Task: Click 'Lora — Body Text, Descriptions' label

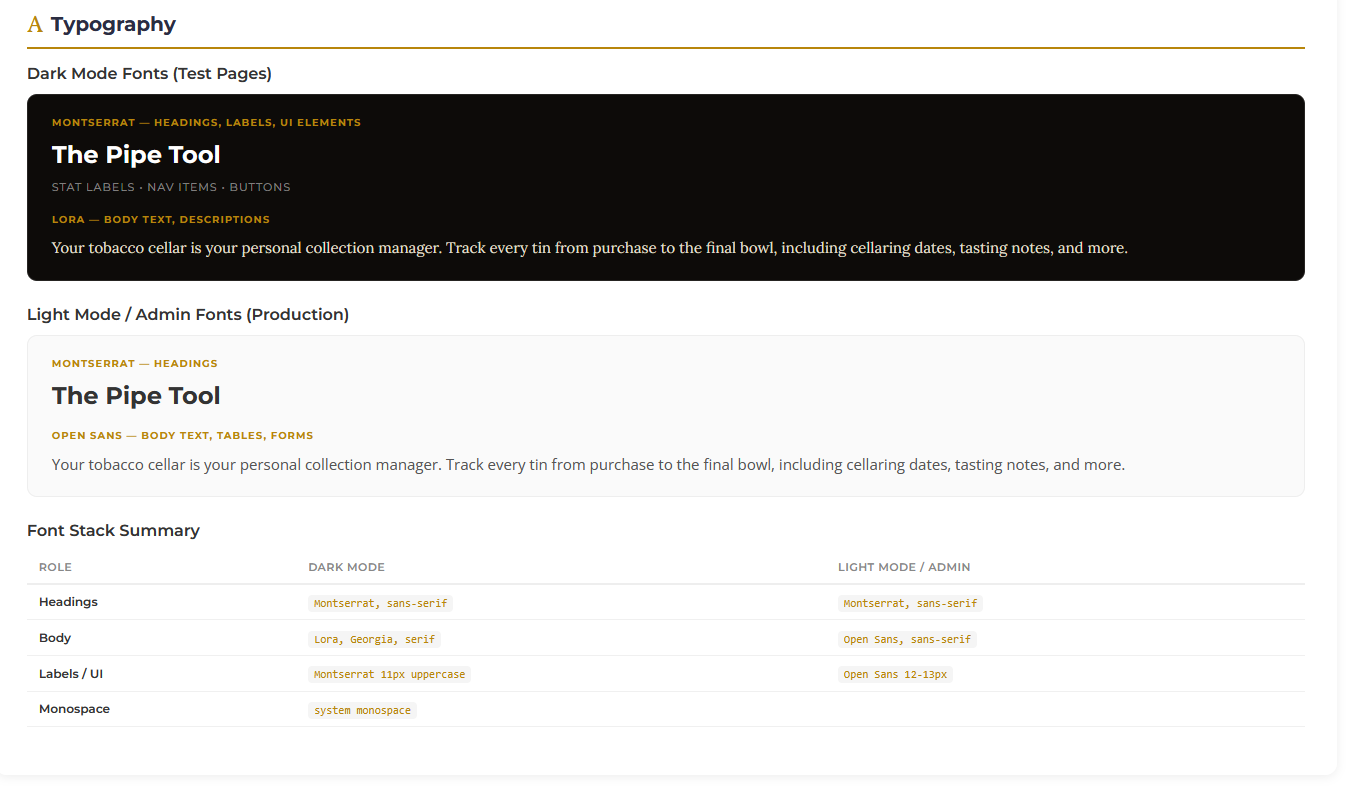Action: (x=161, y=219)
